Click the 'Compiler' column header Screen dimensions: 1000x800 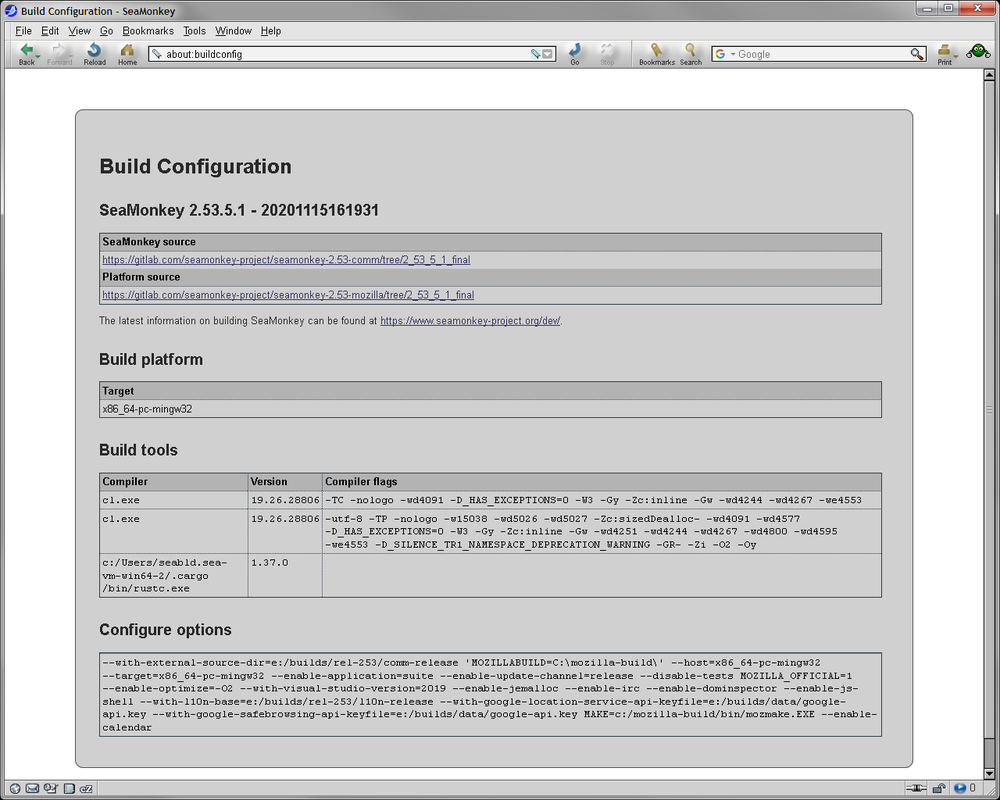coord(173,482)
